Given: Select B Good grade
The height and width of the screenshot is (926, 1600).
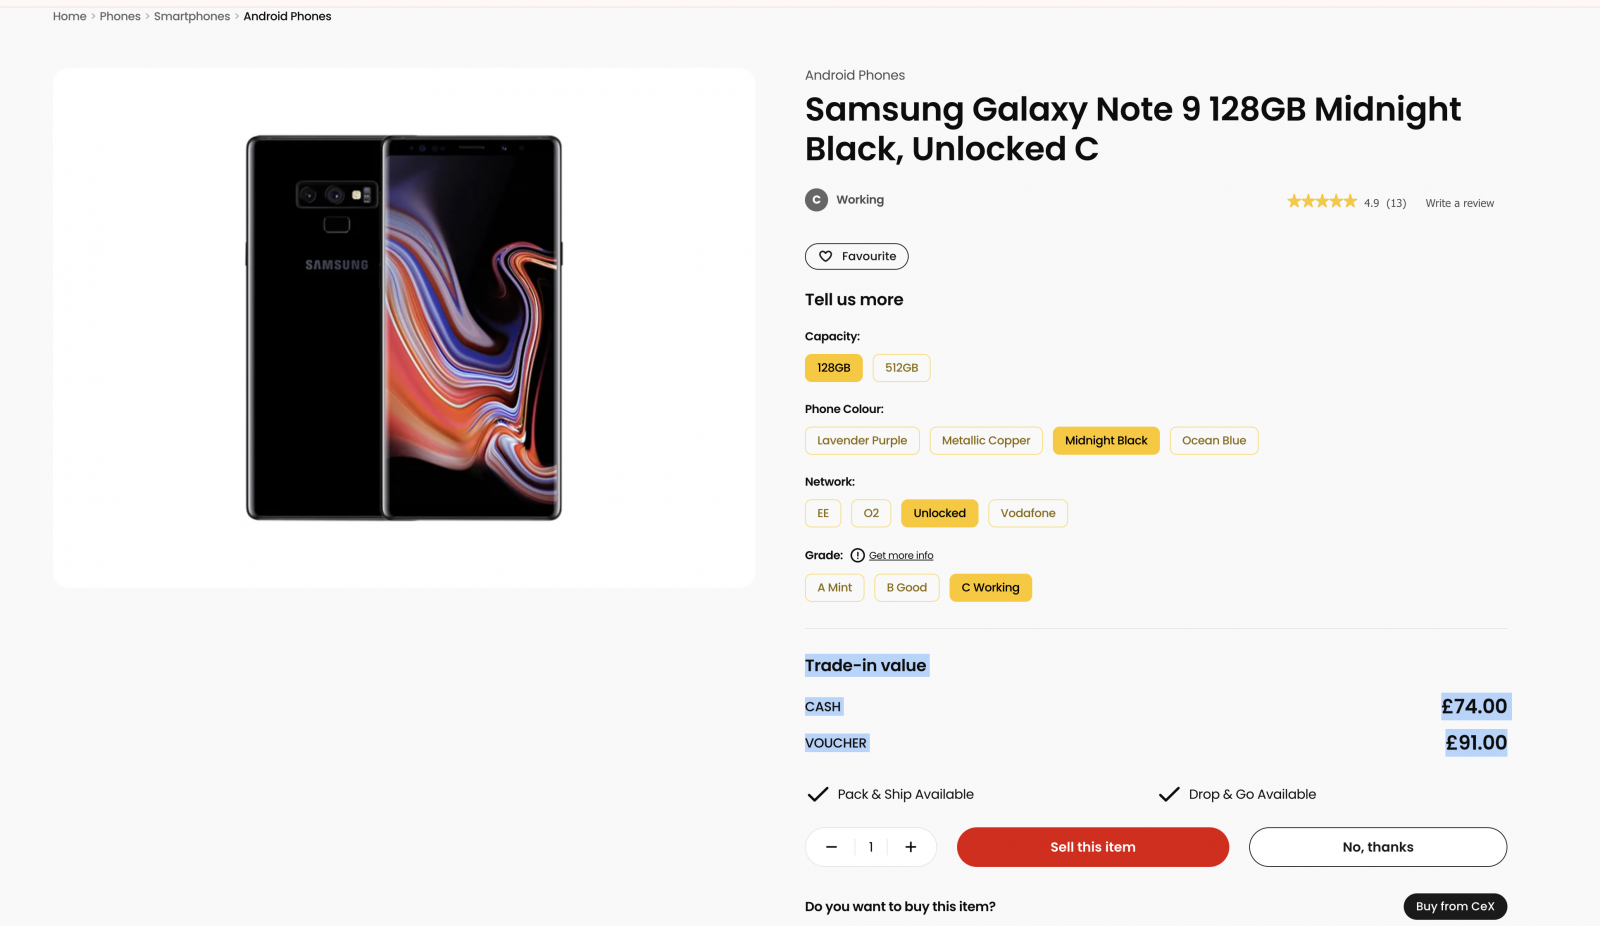Looking at the screenshot, I should pyautogui.click(x=907, y=588).
